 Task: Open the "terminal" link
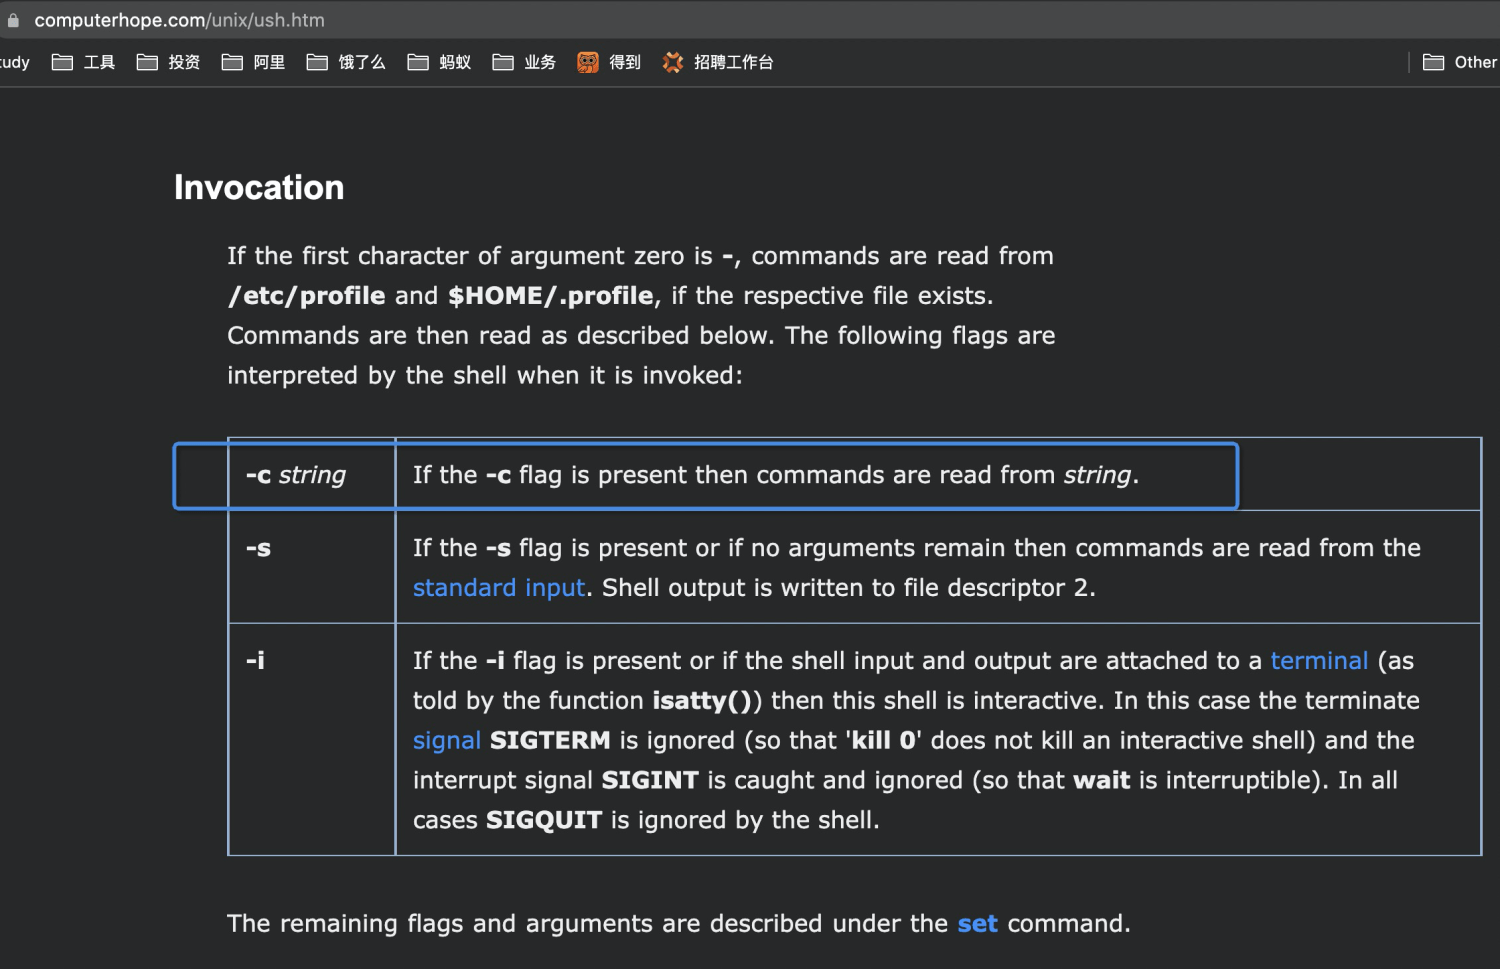[1319, 661]
